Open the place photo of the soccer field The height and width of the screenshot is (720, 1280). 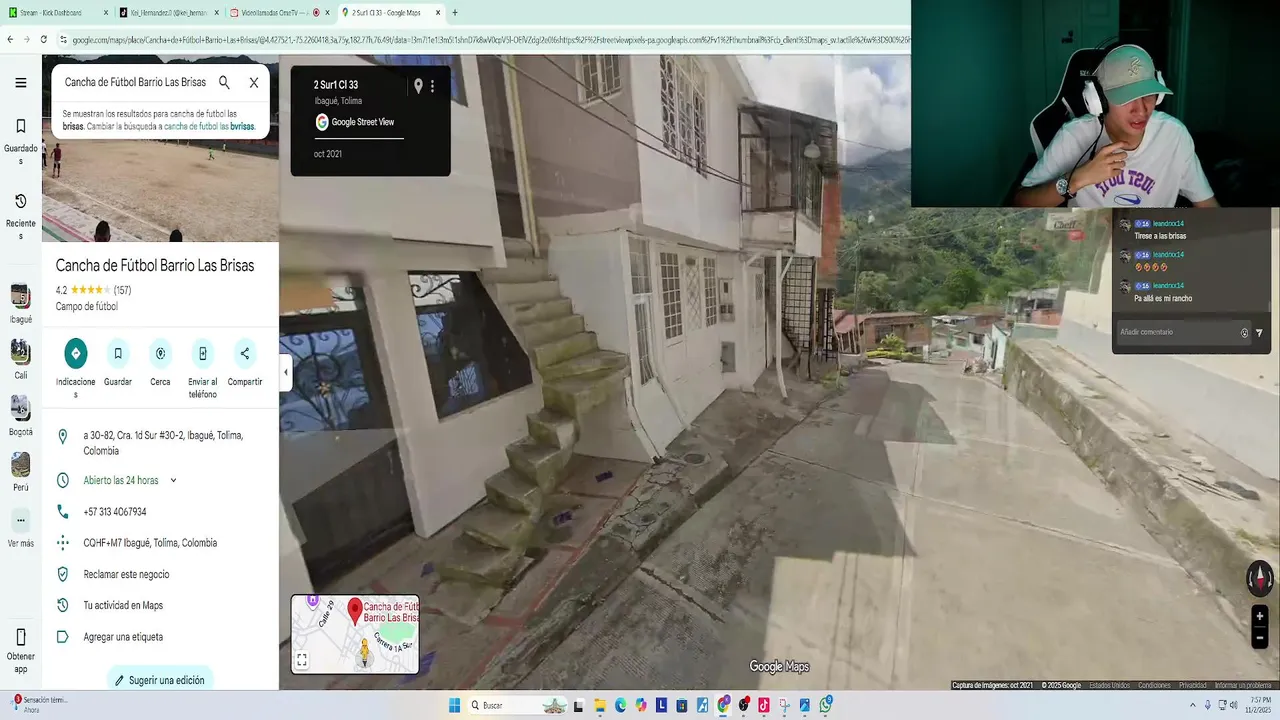[x=160, y=190]
